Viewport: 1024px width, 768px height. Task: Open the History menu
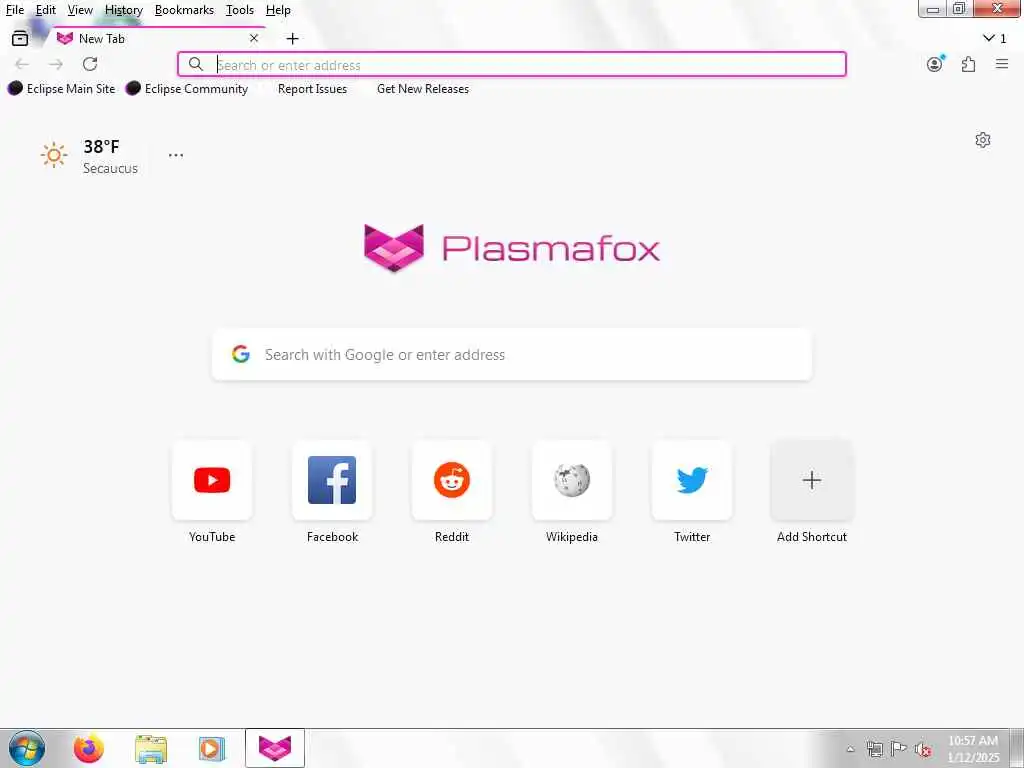pos(123,10)
